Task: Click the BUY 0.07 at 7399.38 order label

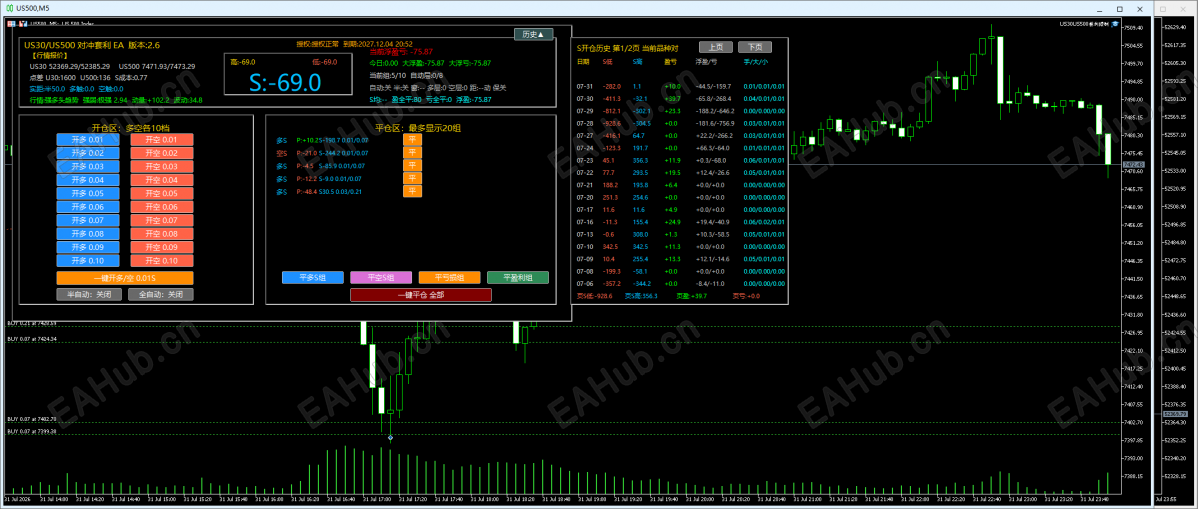Action: [32, 432]
